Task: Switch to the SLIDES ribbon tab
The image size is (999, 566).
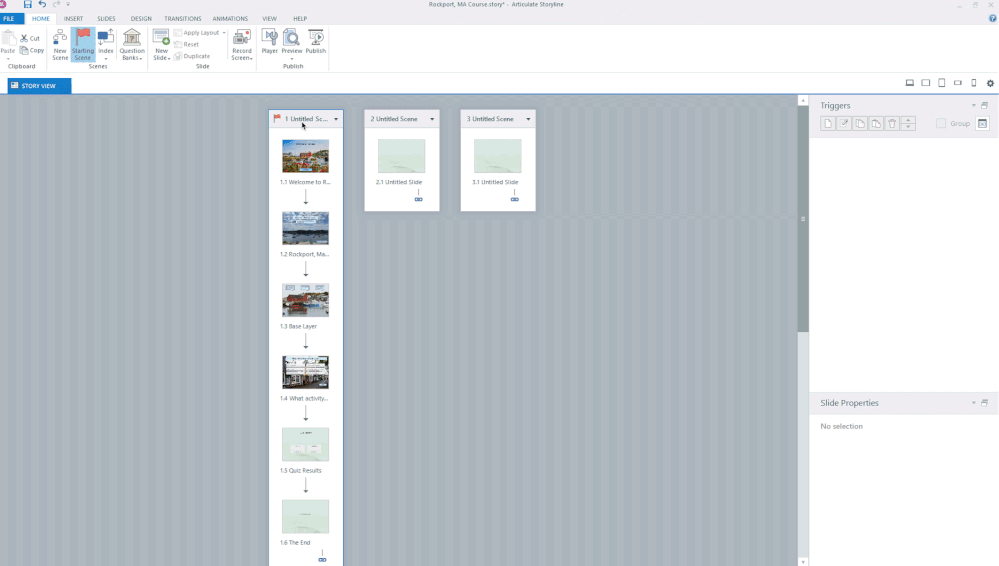Action: [106, 18]
